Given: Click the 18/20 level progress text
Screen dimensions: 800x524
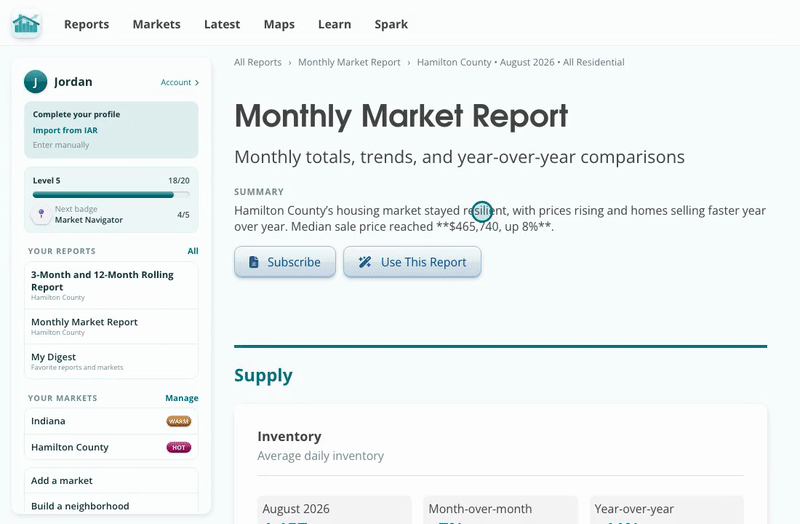Looking at the screenshot, I should [x=179, y=181].
